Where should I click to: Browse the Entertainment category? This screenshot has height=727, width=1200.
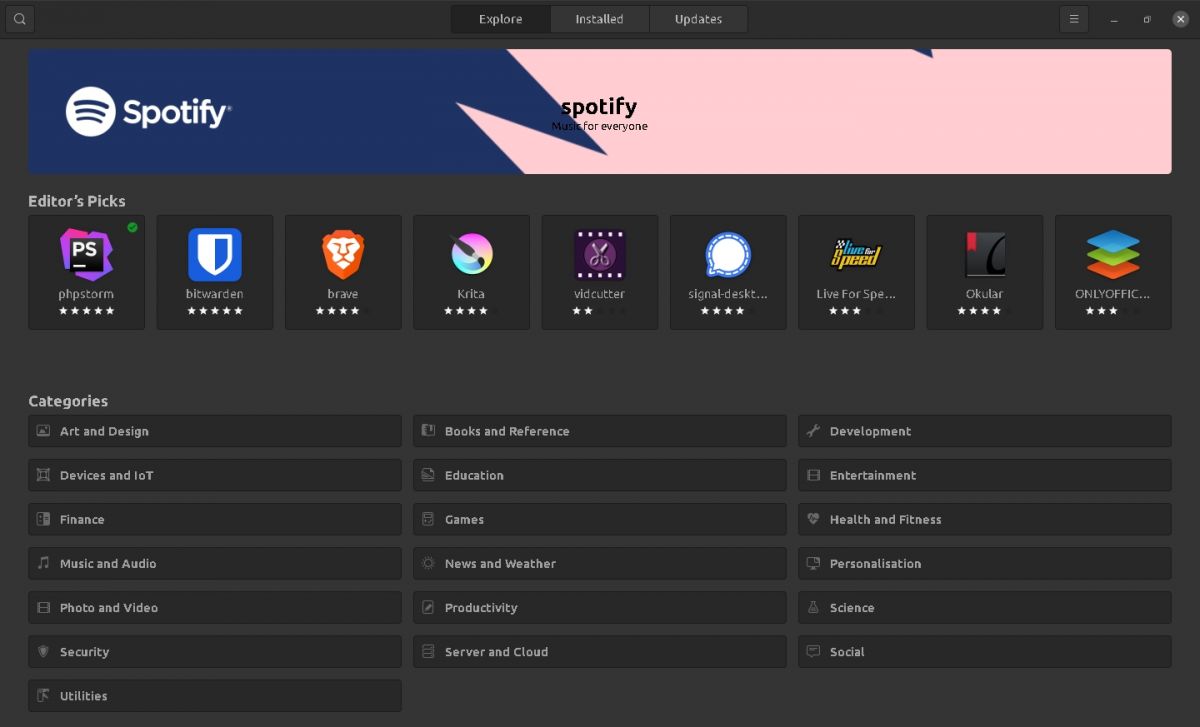(x=985, y=475)
